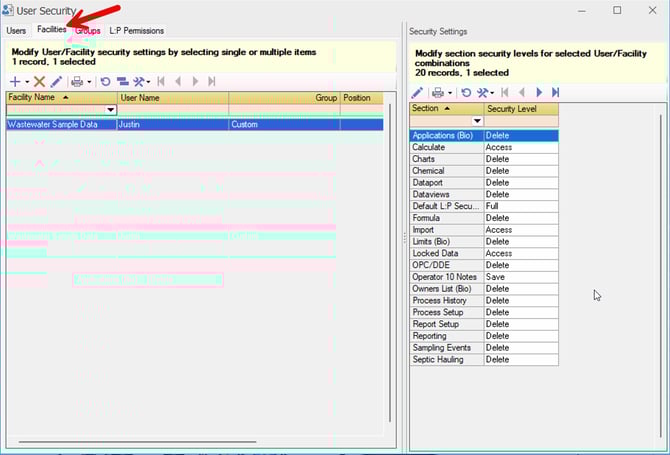670x455 pixels.
Task: Click edit pencil in left toolbar
Action: pos(56,81)
